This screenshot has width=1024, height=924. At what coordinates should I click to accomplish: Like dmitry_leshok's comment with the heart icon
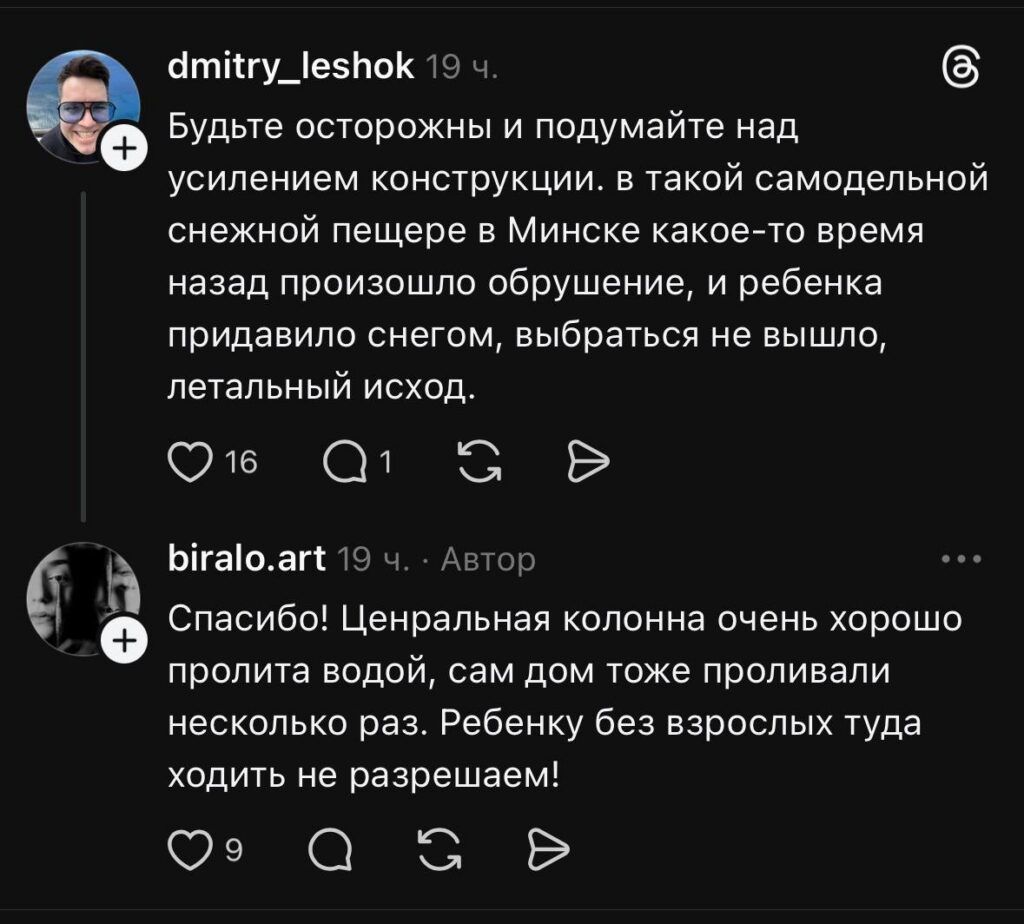point(187,460)
